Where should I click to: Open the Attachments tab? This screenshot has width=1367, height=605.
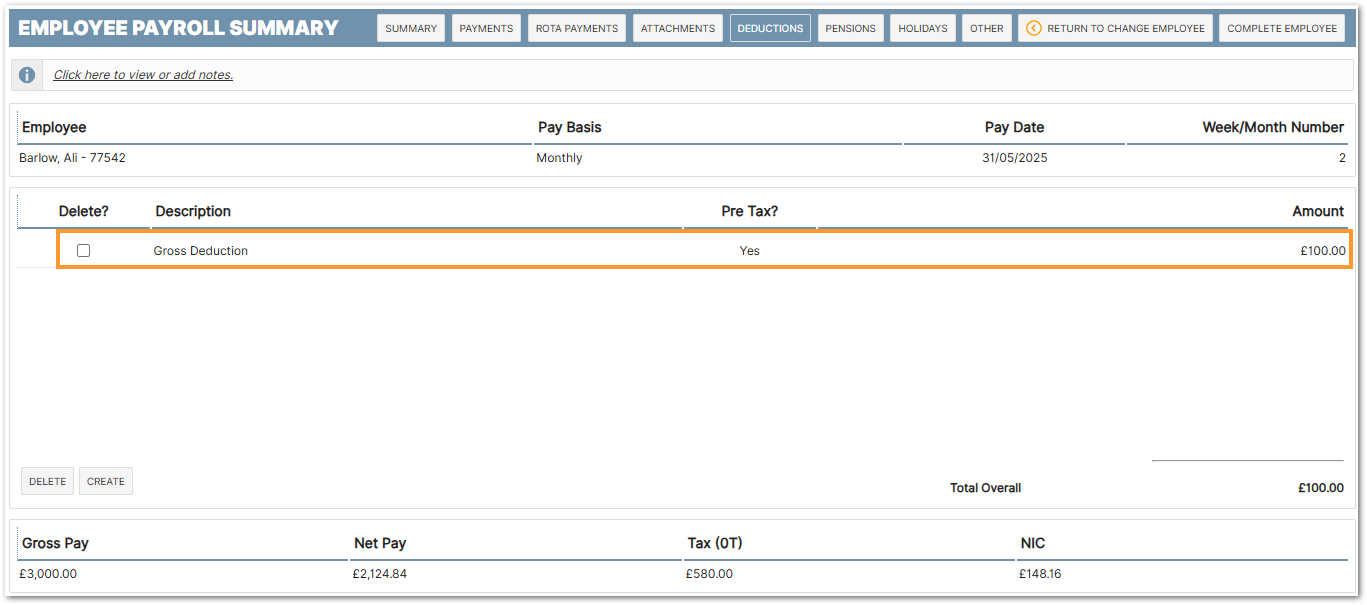[678, 28]
